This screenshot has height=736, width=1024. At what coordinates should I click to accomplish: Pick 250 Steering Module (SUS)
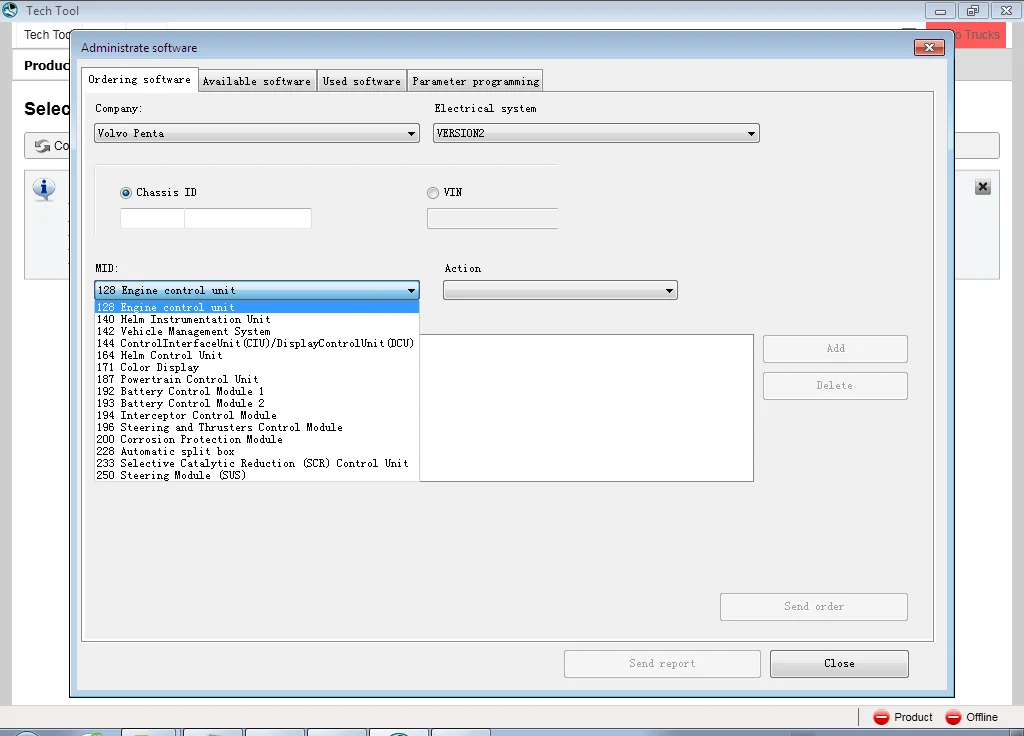[257, 475]
